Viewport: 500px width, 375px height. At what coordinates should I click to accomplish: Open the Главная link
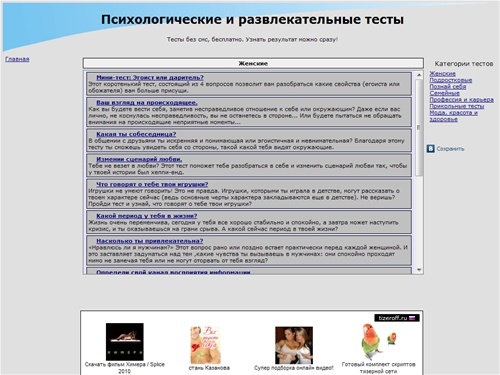[x=17, y=59]
